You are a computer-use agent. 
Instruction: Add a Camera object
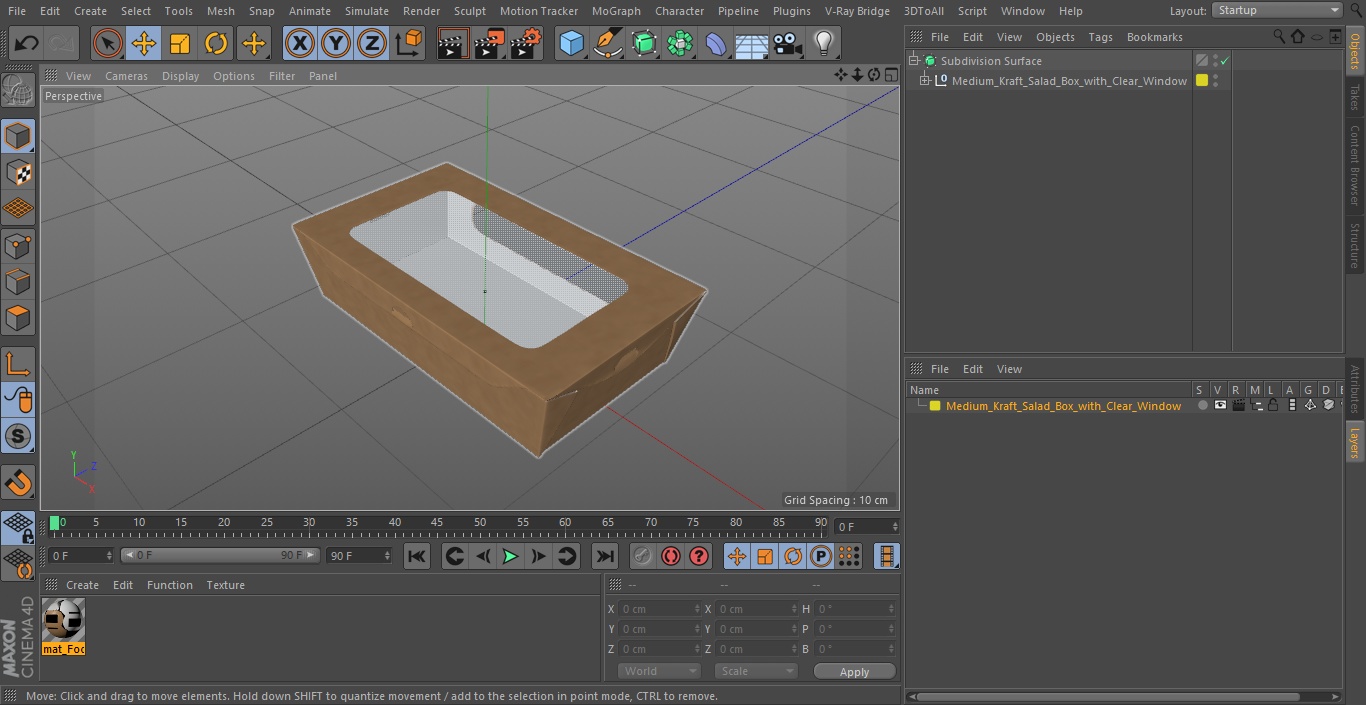pyautogui.click(x=788, y=43)
